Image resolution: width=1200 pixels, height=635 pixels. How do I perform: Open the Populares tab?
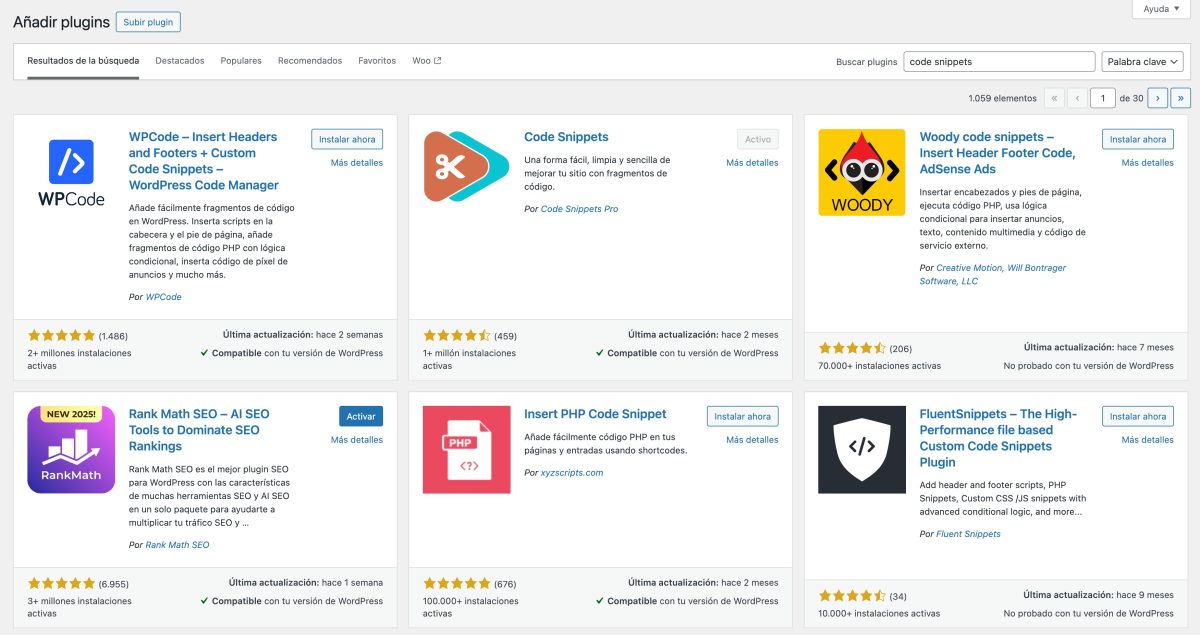pos(240,60)
